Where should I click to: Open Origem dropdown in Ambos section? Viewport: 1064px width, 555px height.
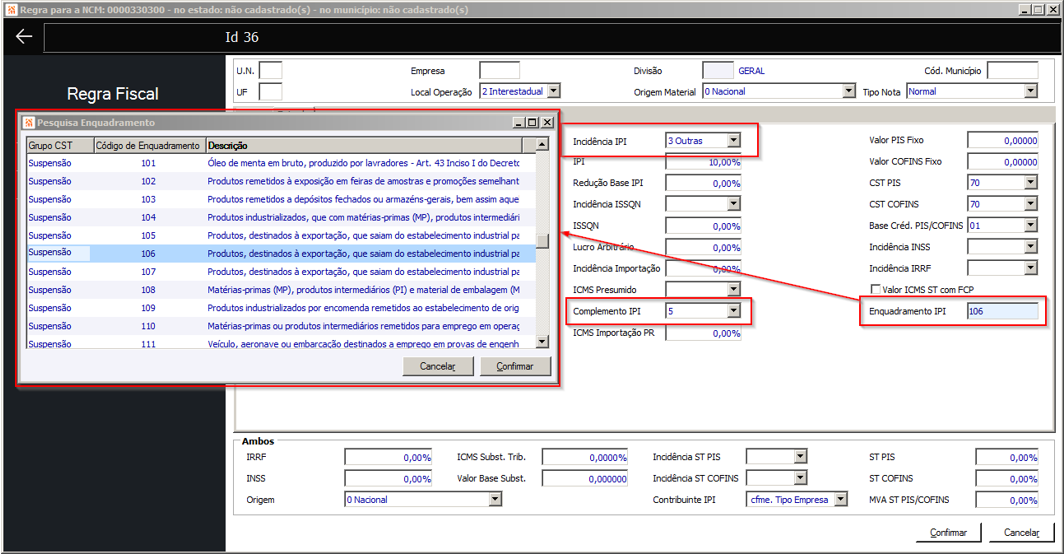[495, 499]
